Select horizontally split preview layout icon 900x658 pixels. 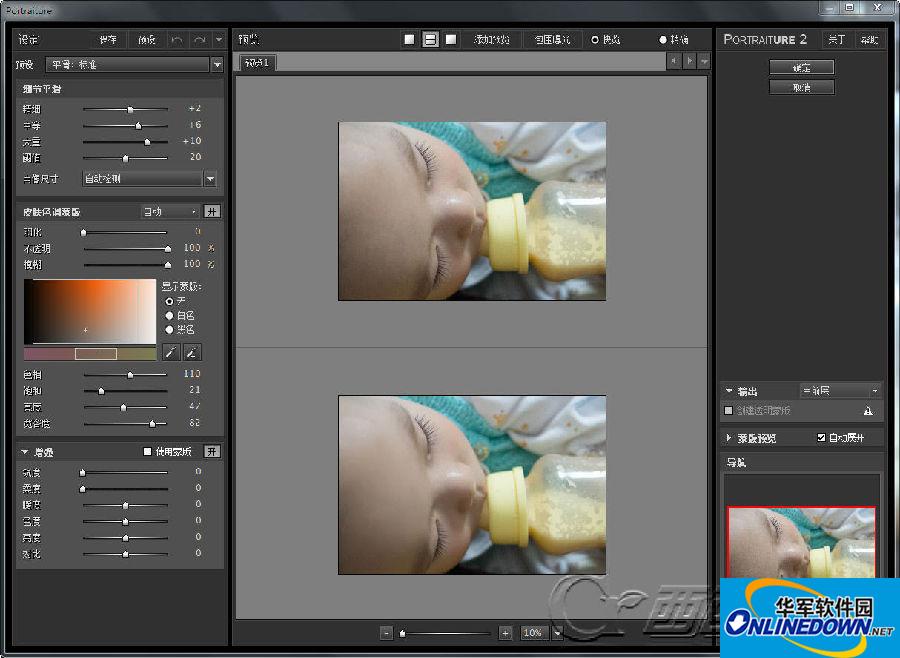(430, 40)
